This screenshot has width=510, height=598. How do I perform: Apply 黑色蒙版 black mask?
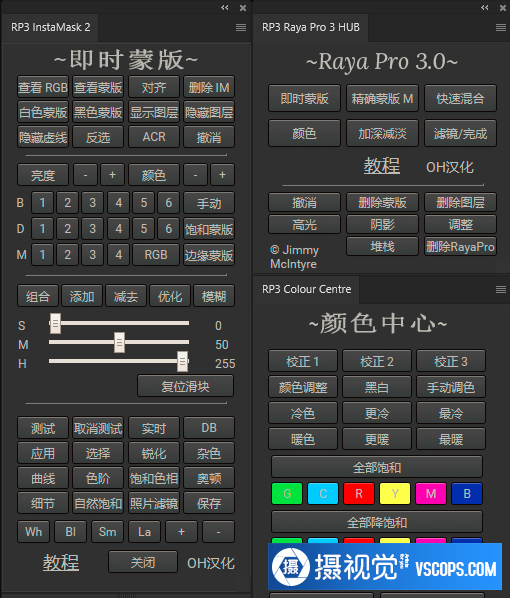pyautogui.click(x=98, y=112)
